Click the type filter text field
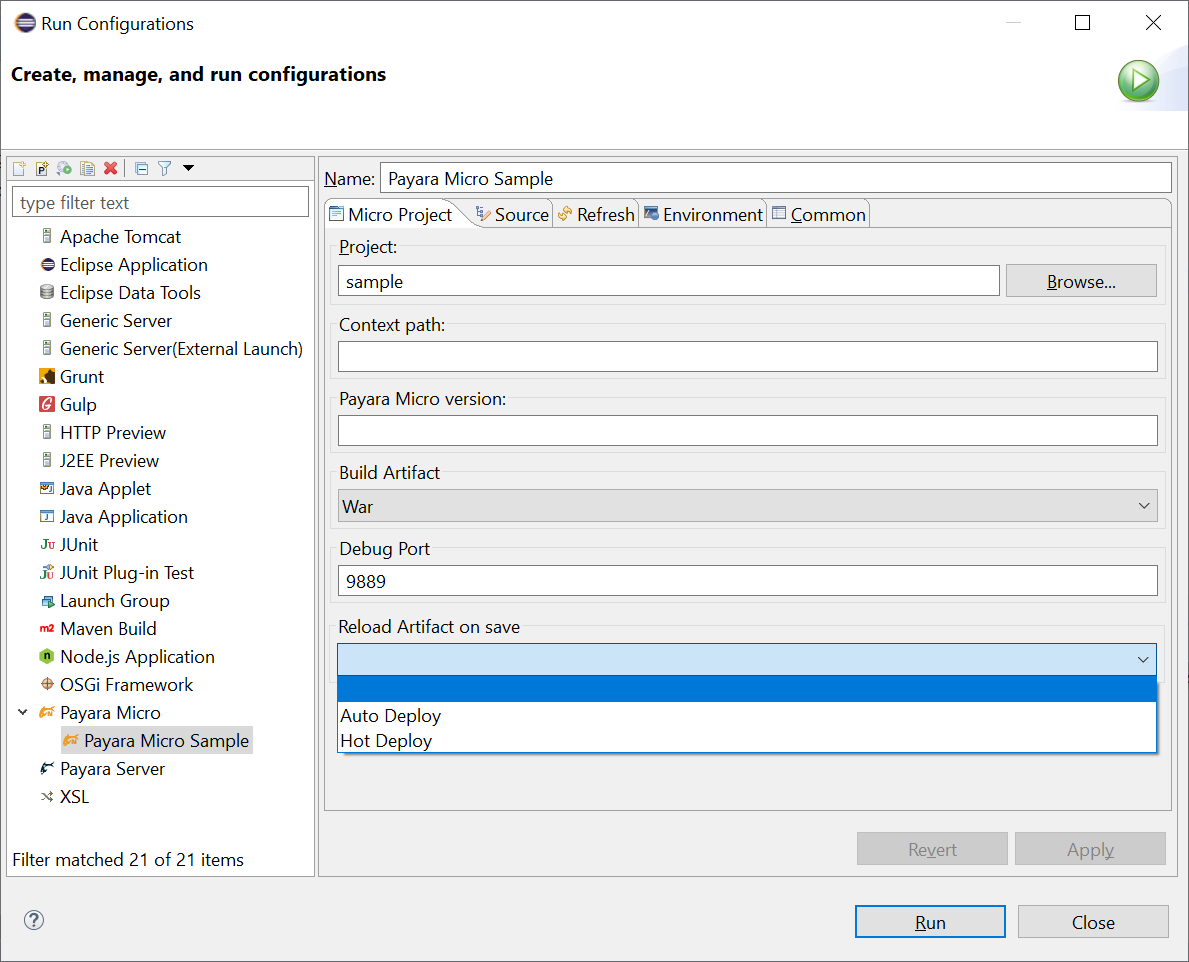Screen dimensions: 1189x962 coord(160,202)
